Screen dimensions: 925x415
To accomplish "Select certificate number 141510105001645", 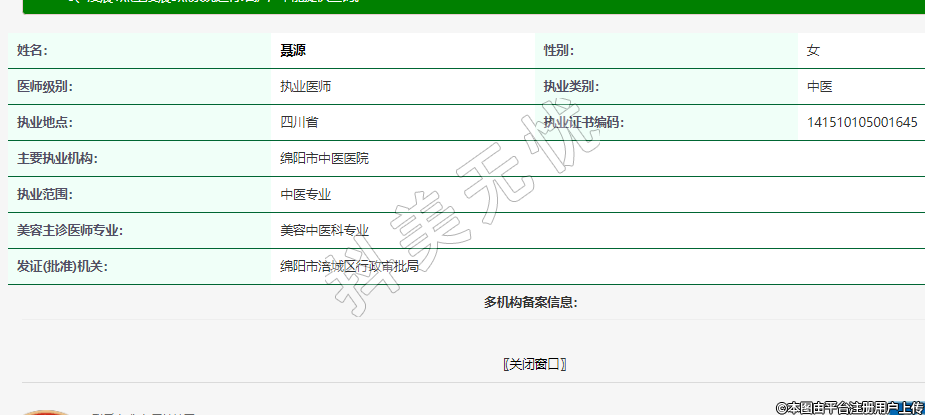I will point(862,122).
